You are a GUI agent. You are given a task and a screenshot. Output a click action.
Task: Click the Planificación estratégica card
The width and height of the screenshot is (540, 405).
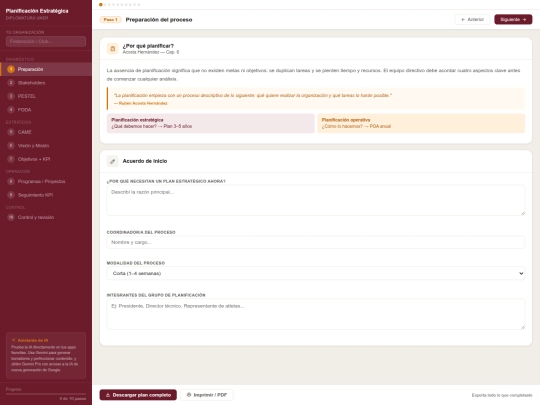(210, 123)
